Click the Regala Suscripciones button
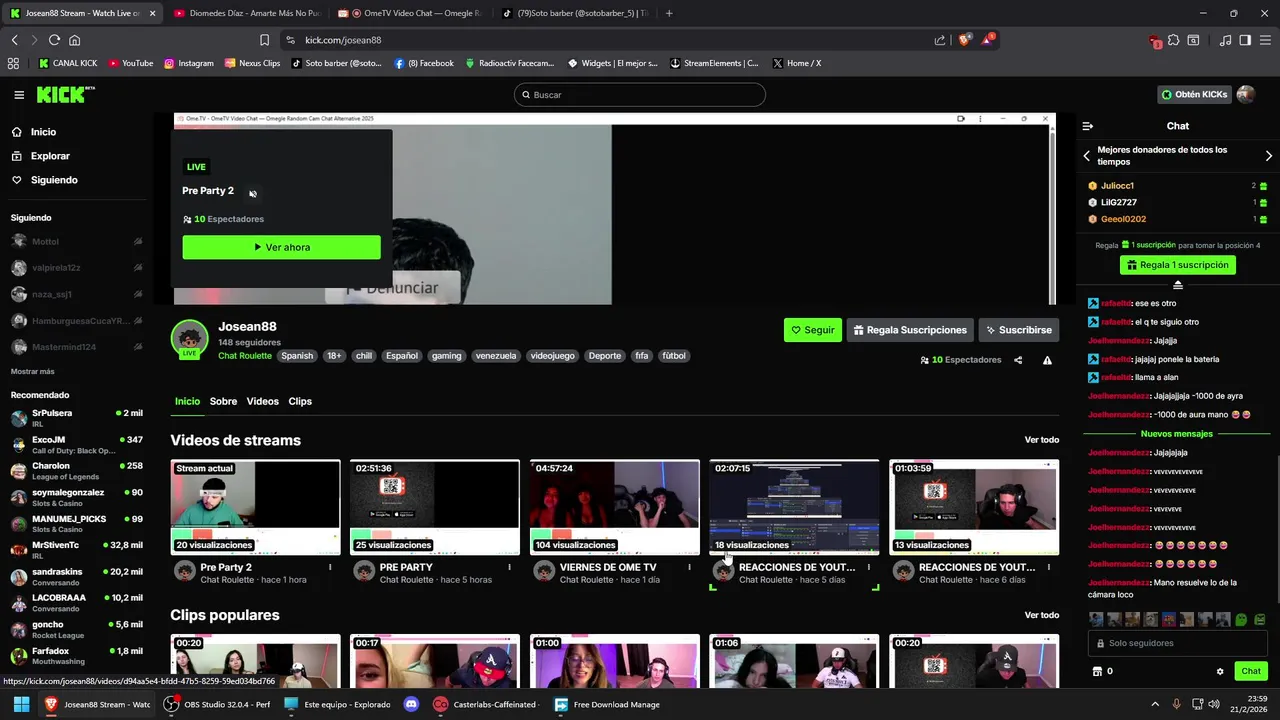Screen dimensions: 1280x720 click(910, 330)
